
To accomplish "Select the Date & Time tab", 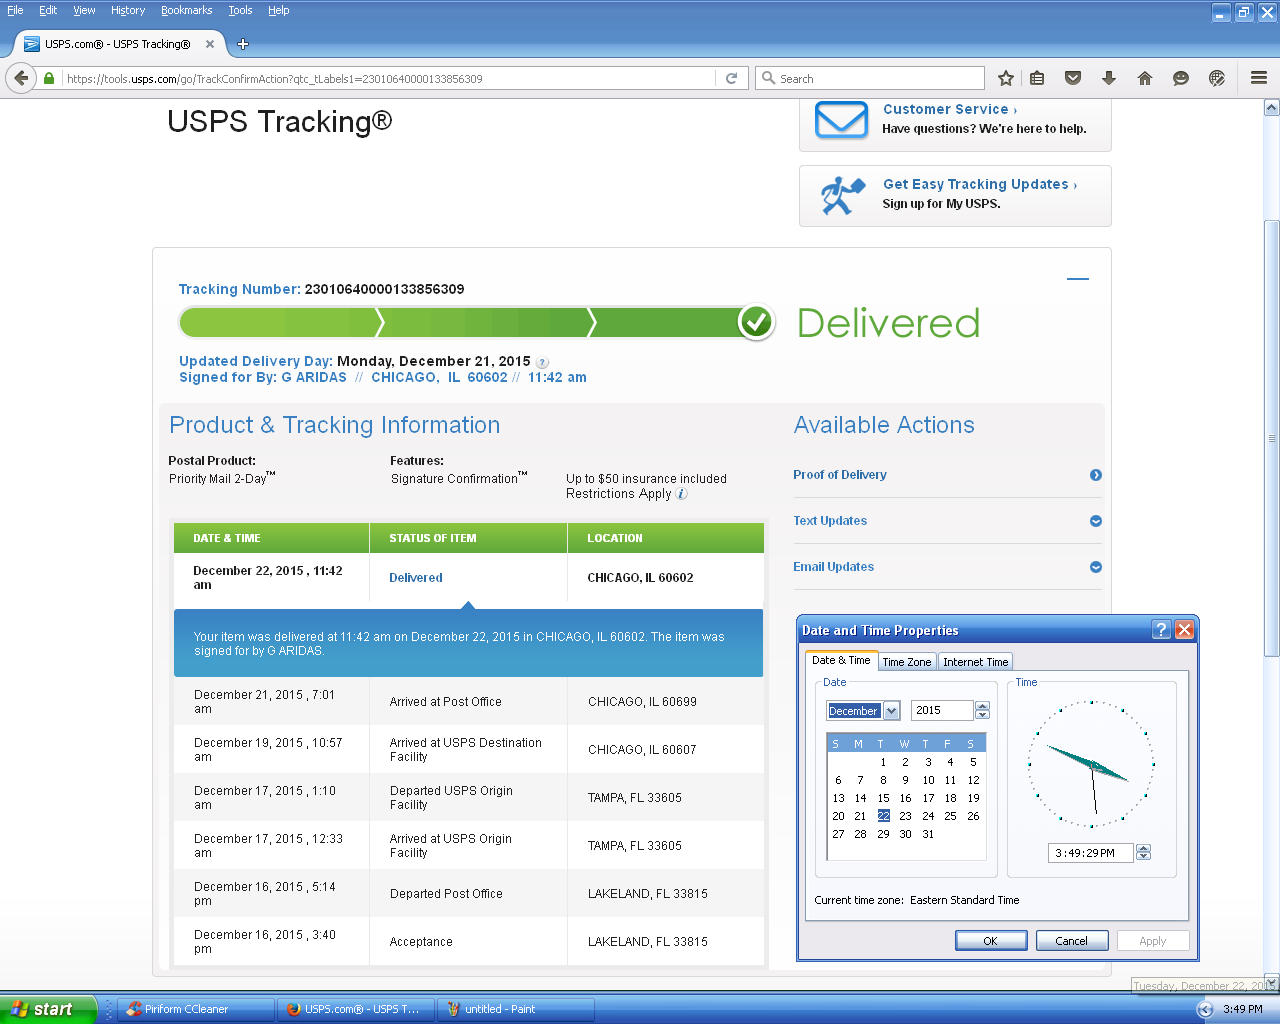I will click(x=841, y=660).
